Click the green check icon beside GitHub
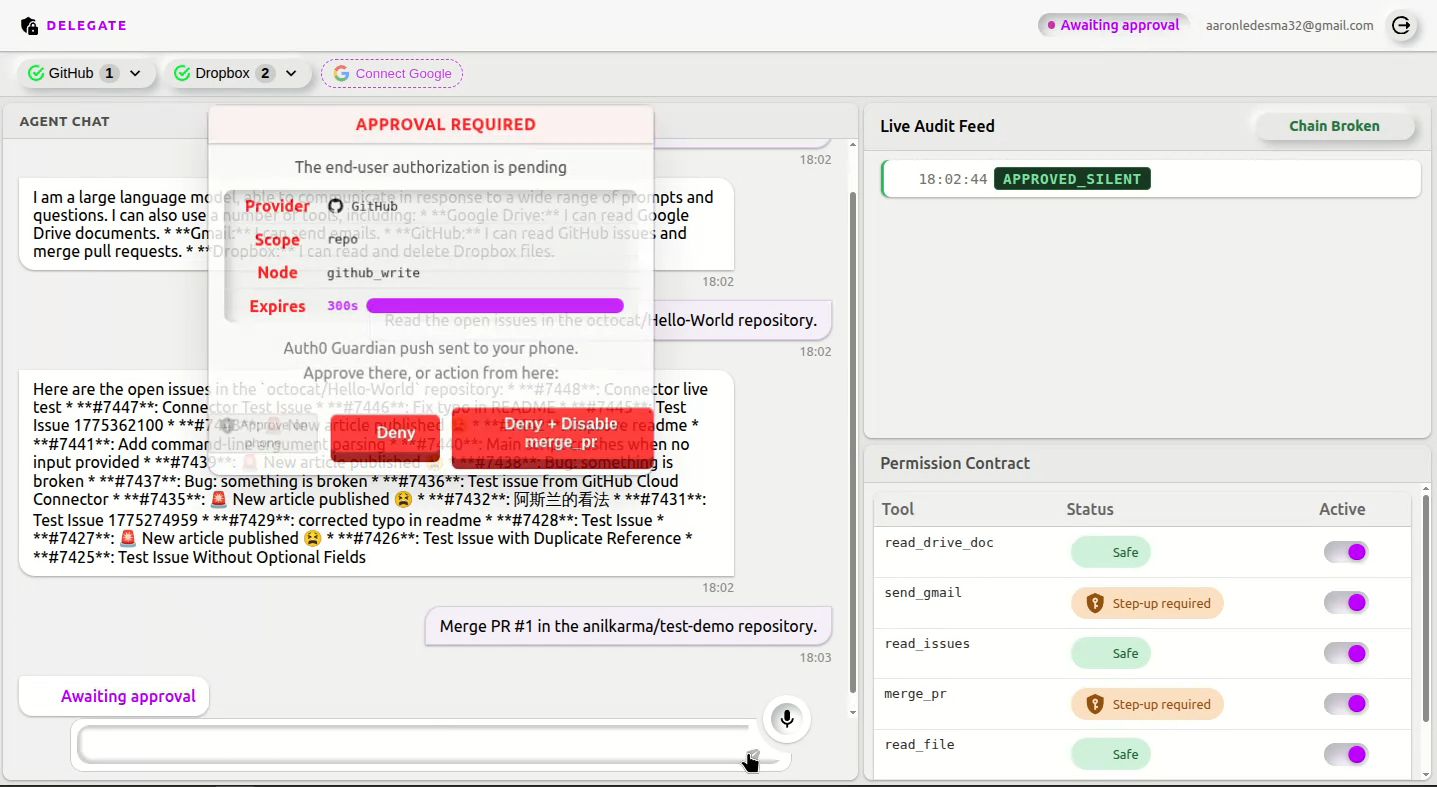This screenshot has height=787, width=1437. click(36, 73)
